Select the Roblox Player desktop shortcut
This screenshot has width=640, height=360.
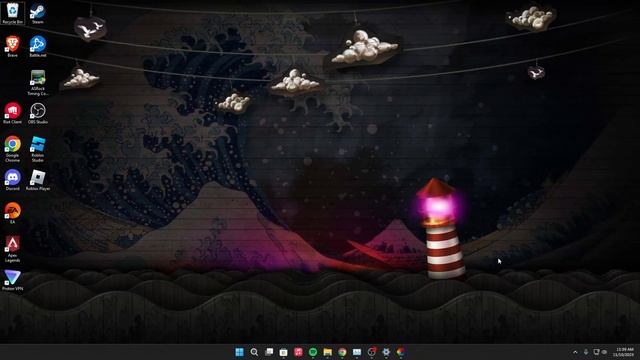click(x=38, y=180)
